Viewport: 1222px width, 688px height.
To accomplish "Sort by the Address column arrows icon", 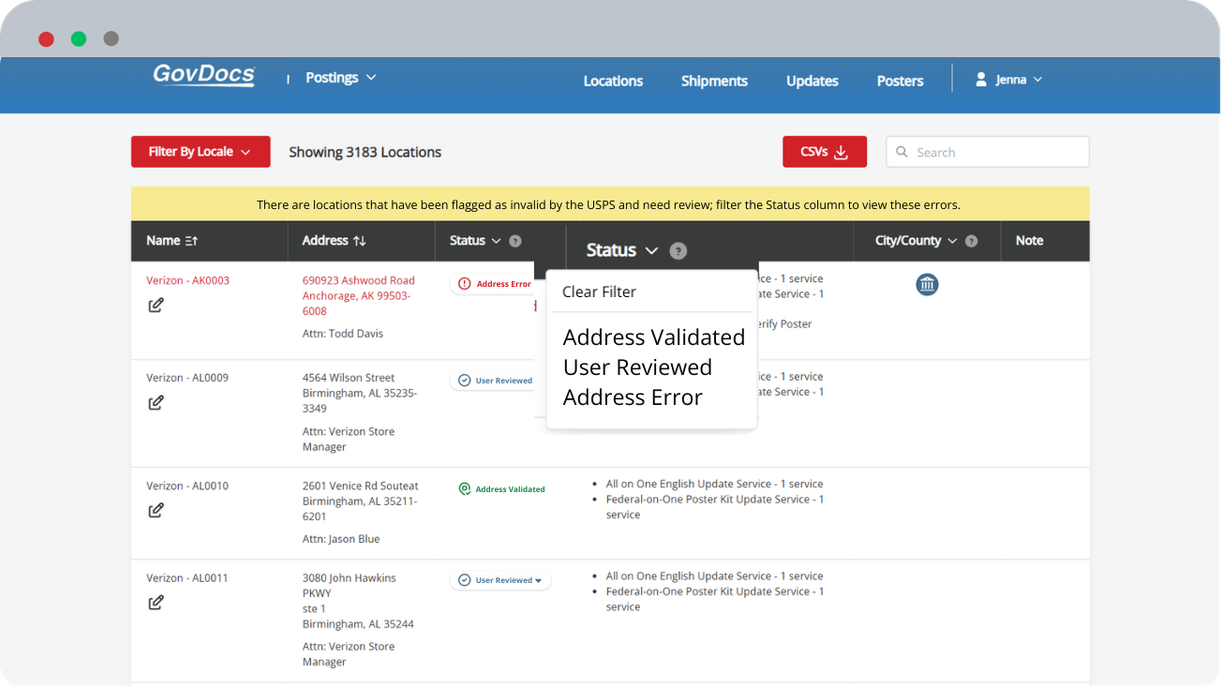I will pyautogui.click(x=360, y=241).
